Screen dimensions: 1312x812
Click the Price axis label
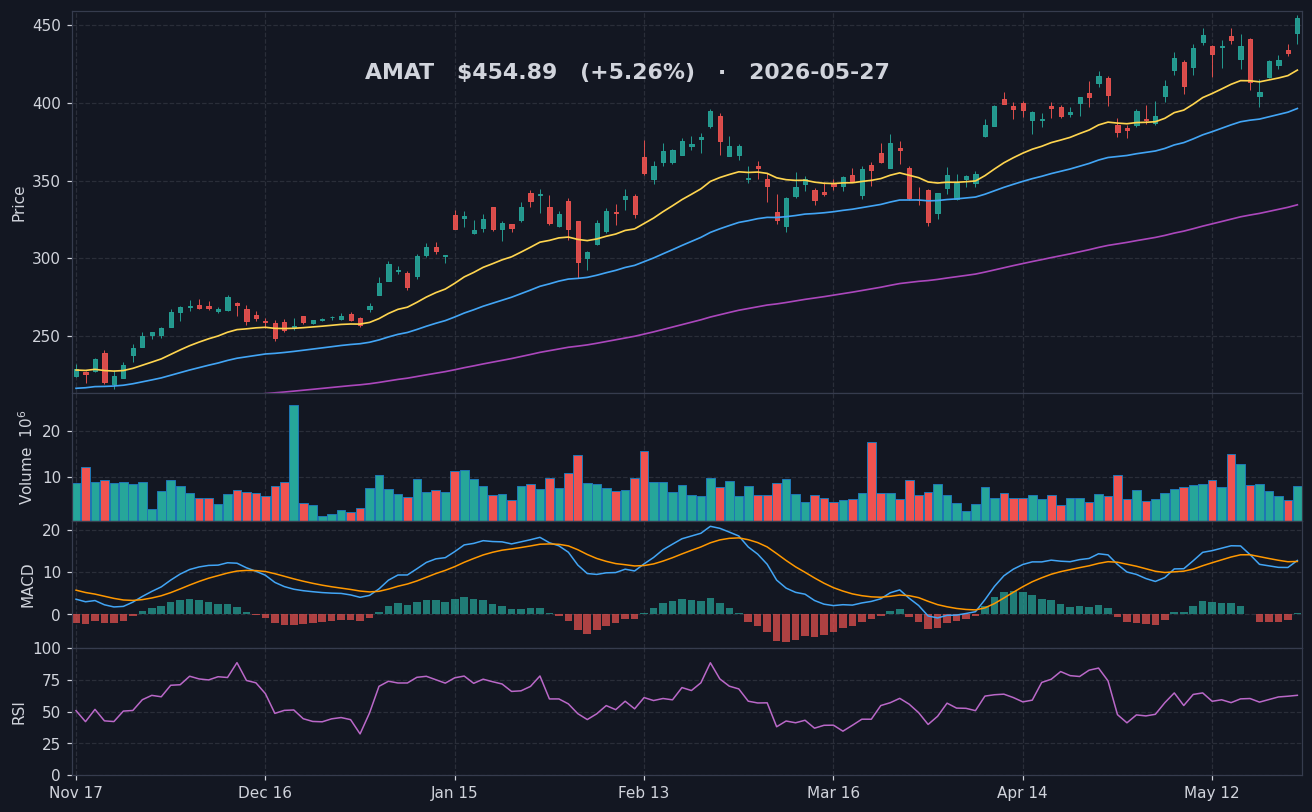19,203
